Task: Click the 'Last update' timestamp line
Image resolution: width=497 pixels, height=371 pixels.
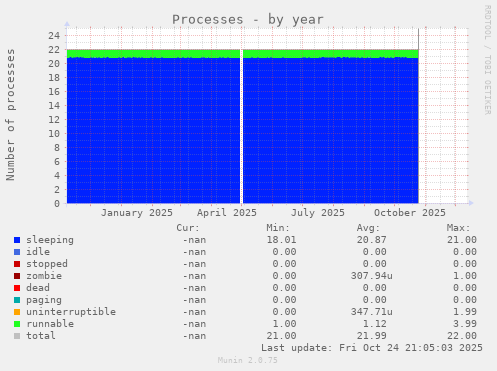Action: tap(372, 348)
